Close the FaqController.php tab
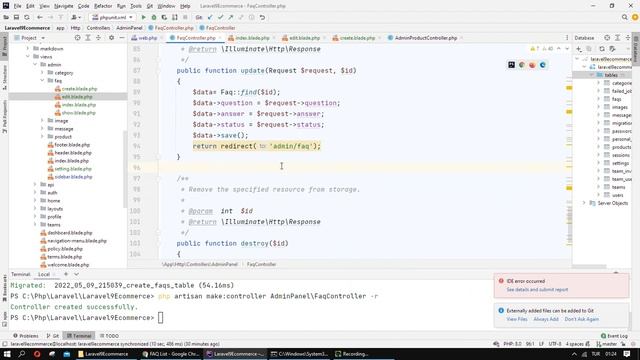This screenshot has height=360, width=640. (220, 38)
